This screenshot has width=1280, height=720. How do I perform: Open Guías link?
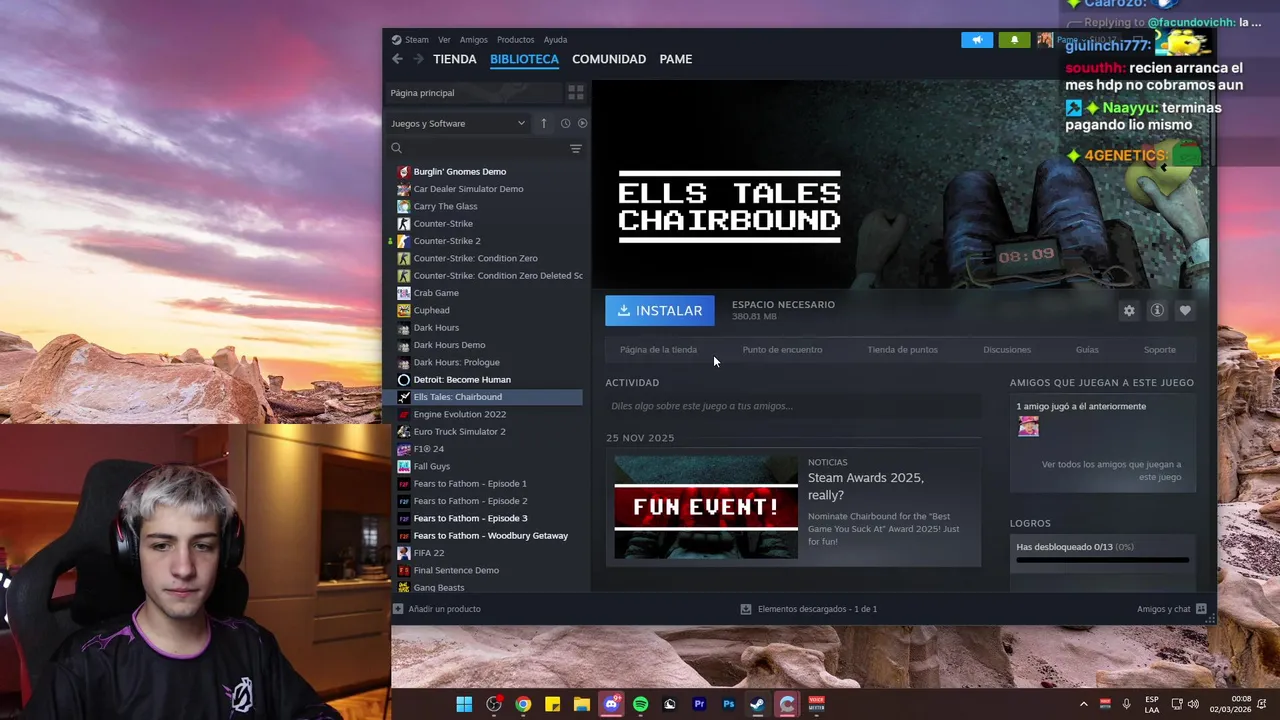1087,350
